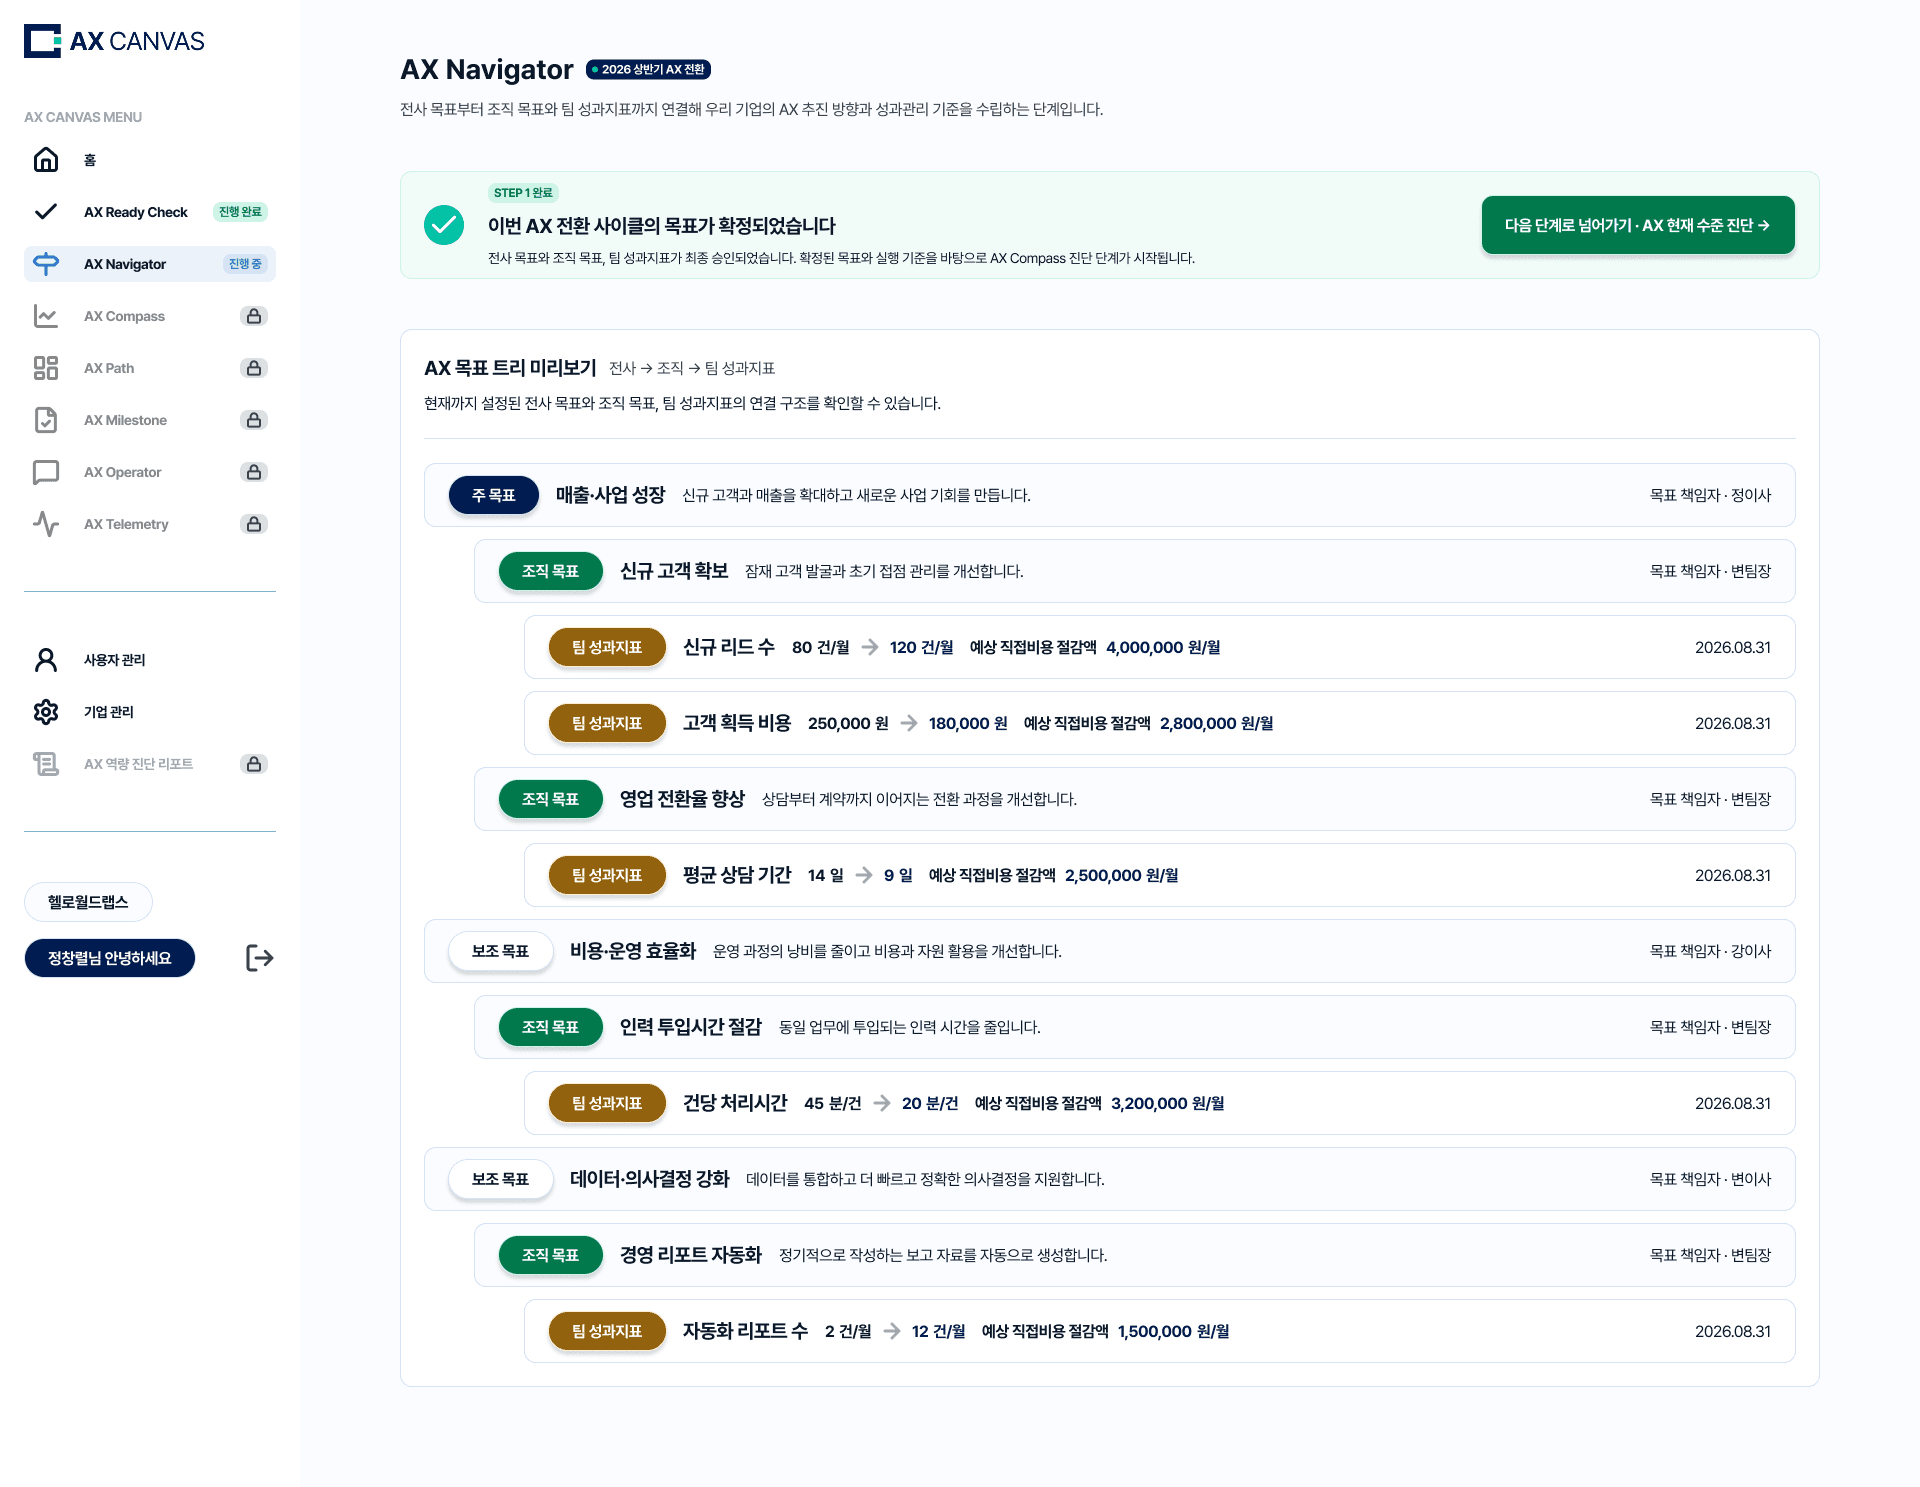Click the 주 목표 badge
Viewport: 1920px width, 1487px height.
[494, 495]
